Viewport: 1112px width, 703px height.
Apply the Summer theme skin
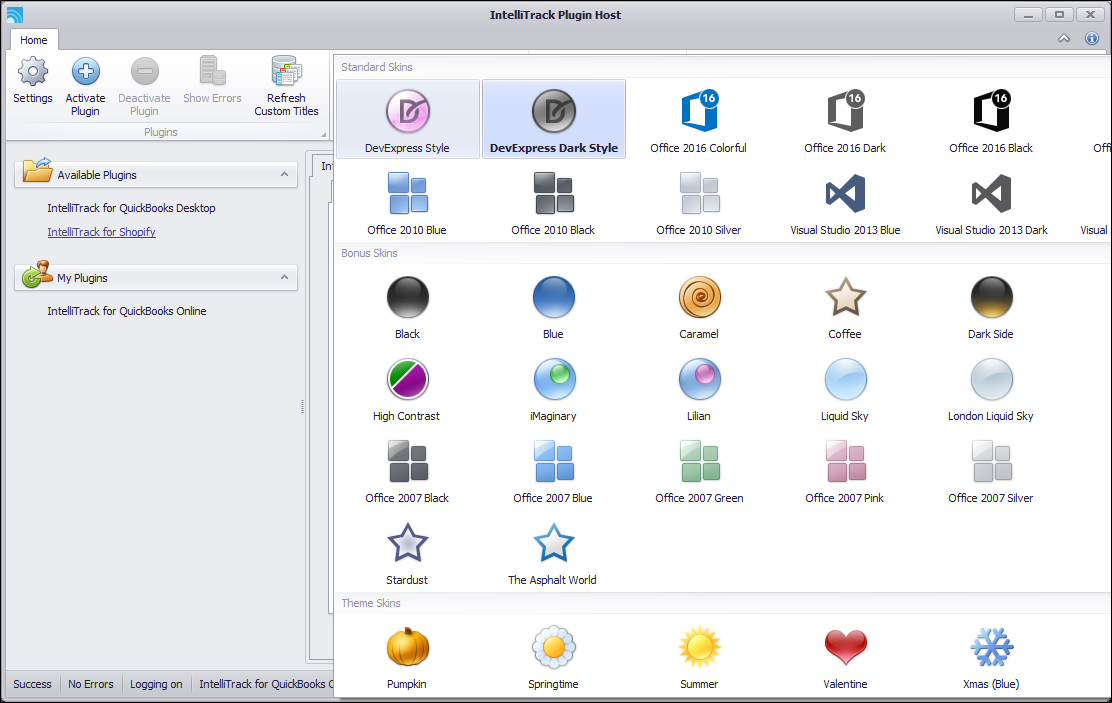point(699,657)
